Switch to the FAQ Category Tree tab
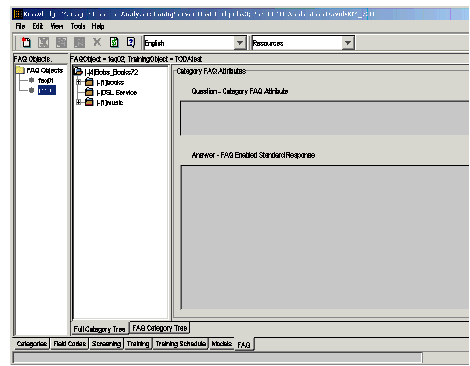 160,328
